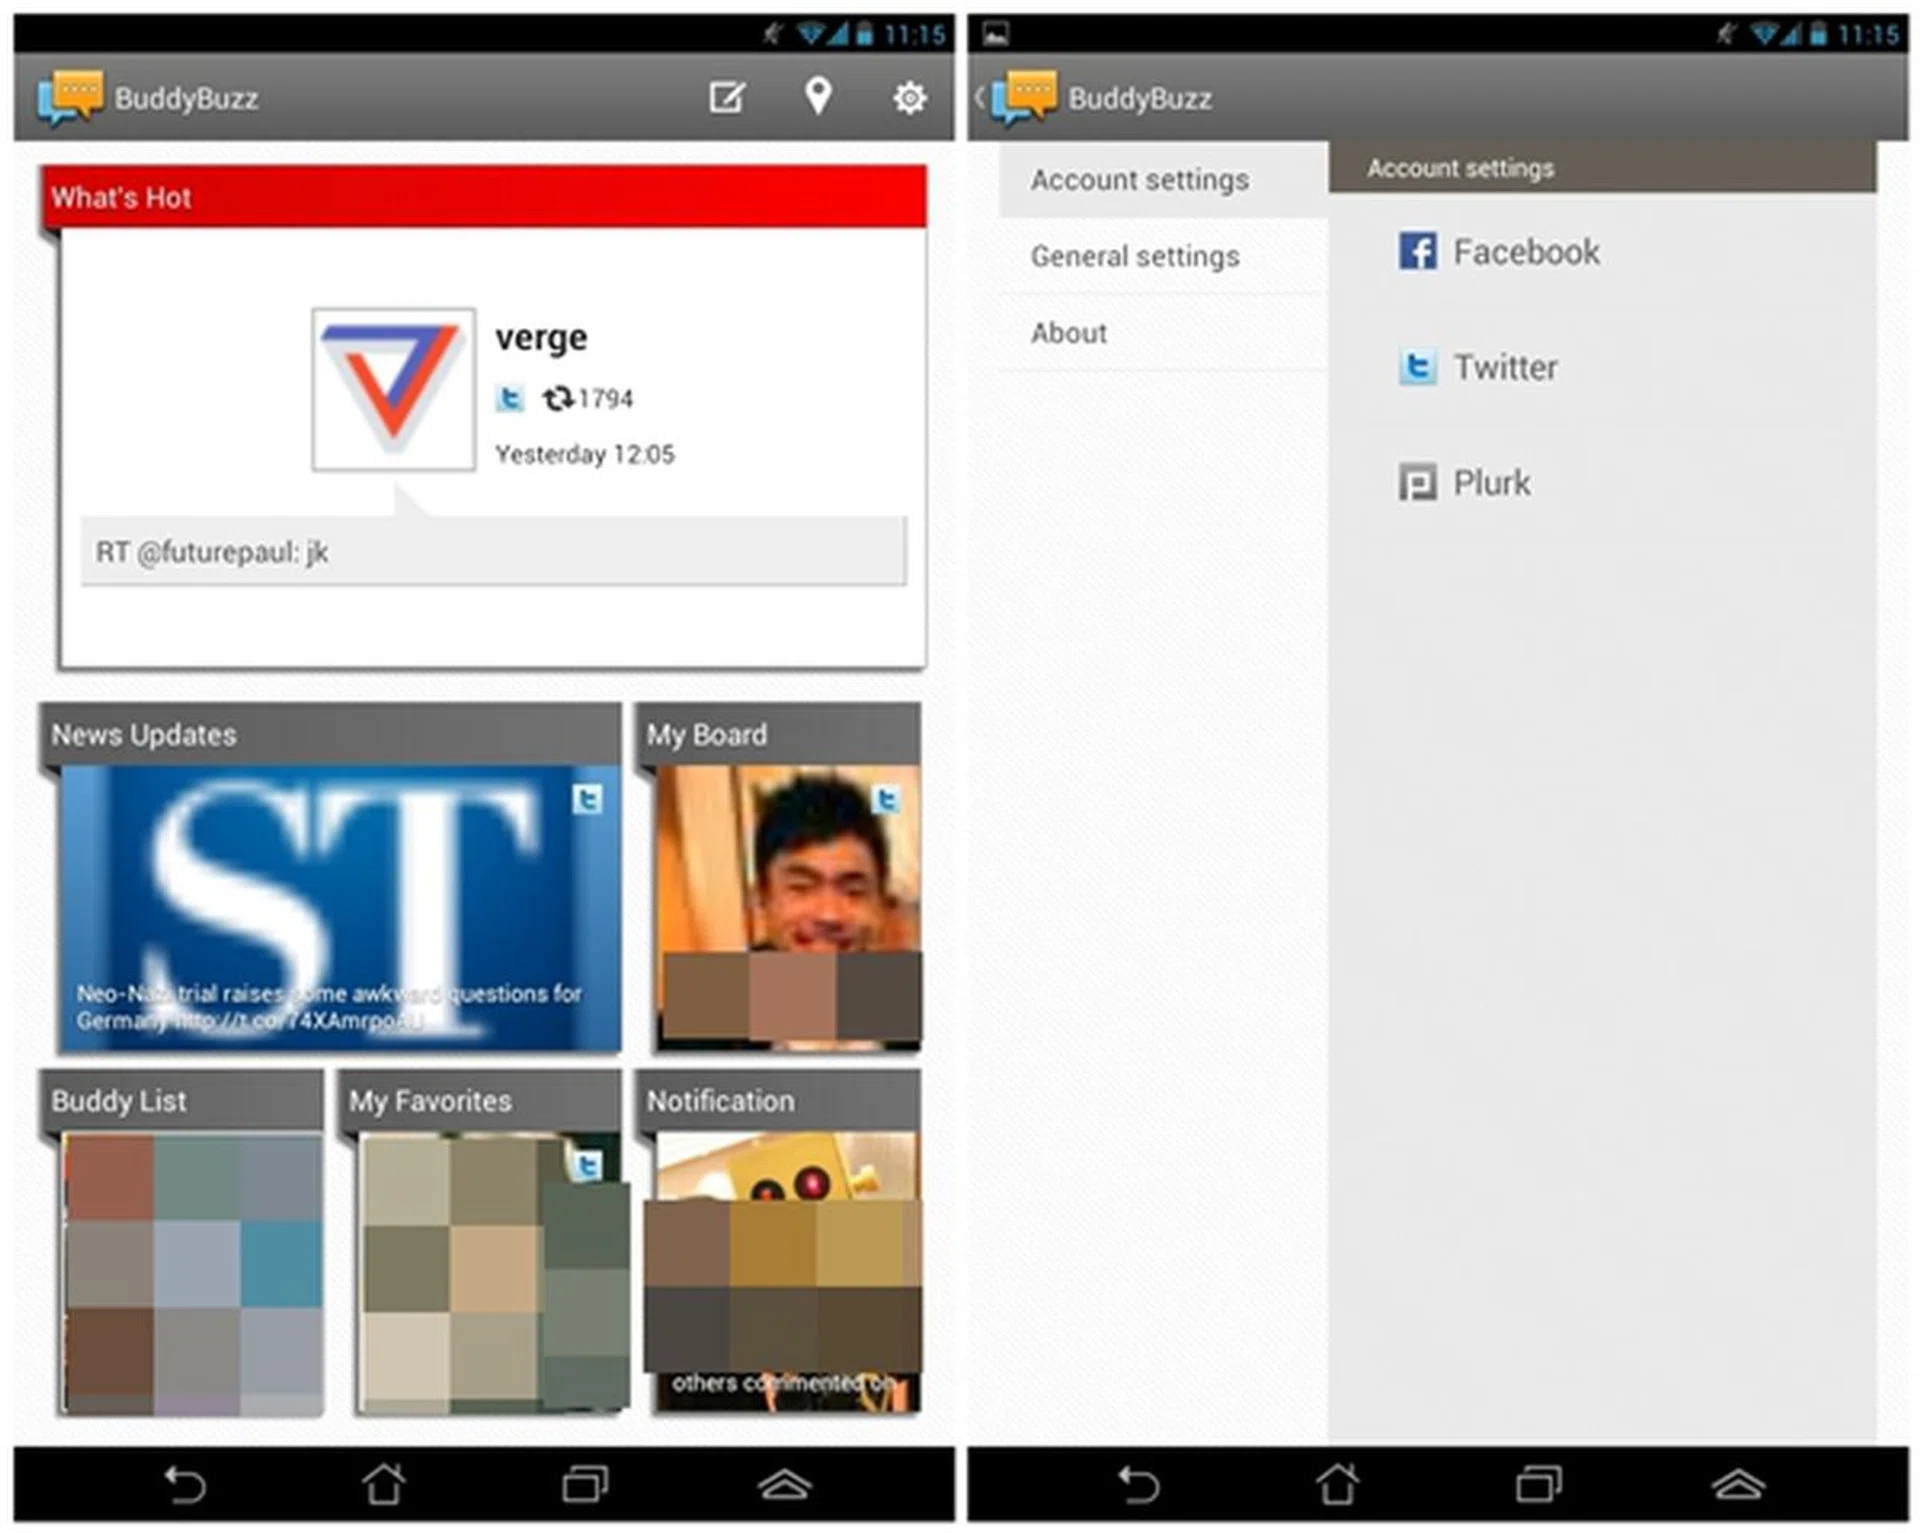Screen dimensions: 1920x1533
Task: Tap the verge profile picture
Action: pos(393,389)
